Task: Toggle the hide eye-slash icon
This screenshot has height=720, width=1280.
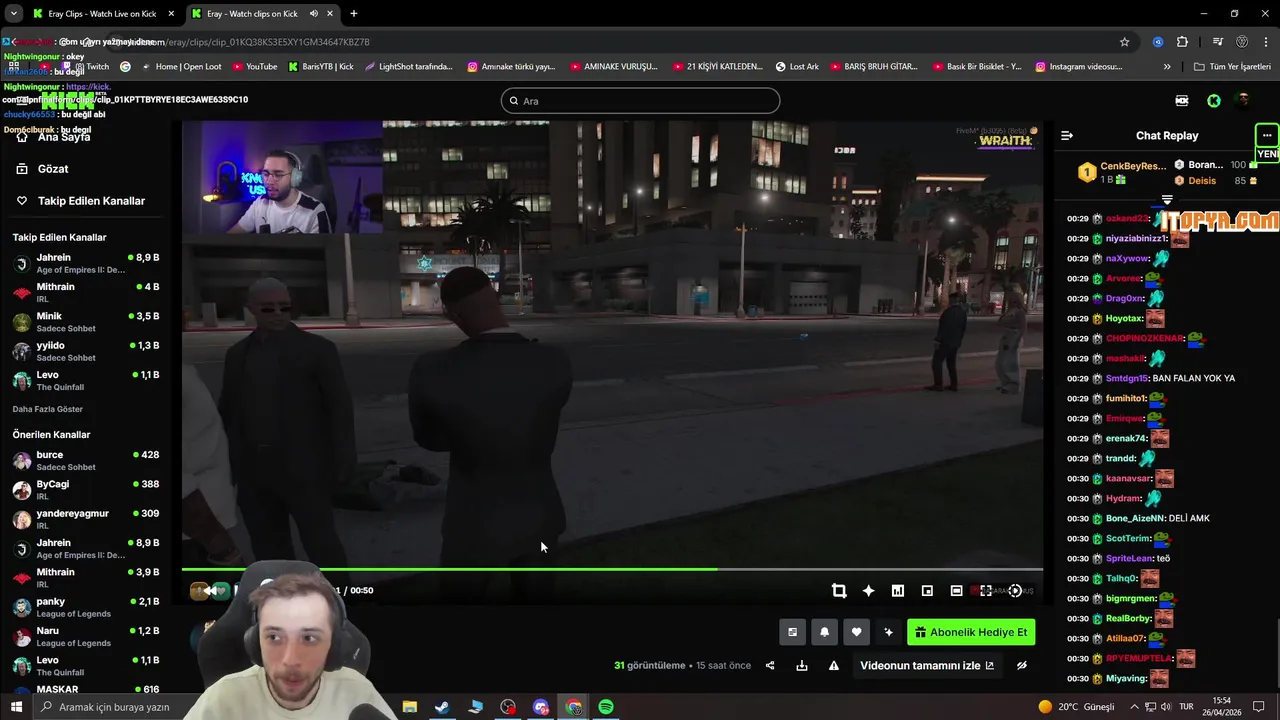Action: (x=1022, y=666)
